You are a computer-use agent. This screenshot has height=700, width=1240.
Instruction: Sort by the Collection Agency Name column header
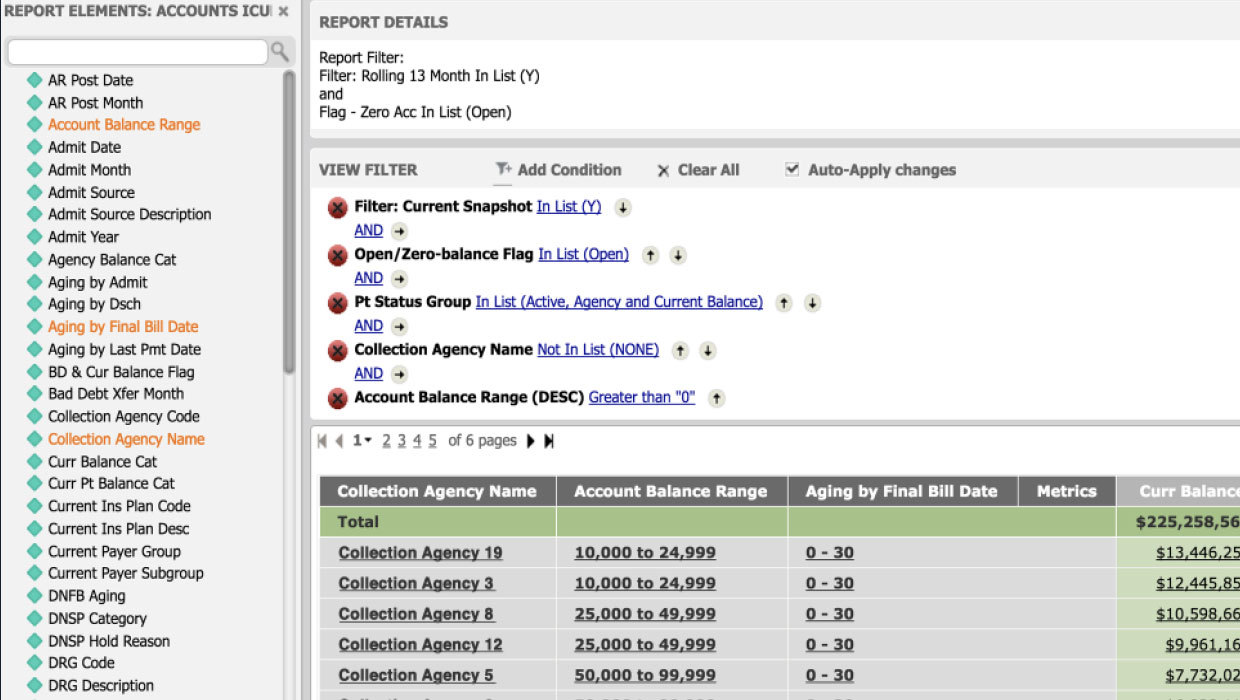tap(437, 491)
